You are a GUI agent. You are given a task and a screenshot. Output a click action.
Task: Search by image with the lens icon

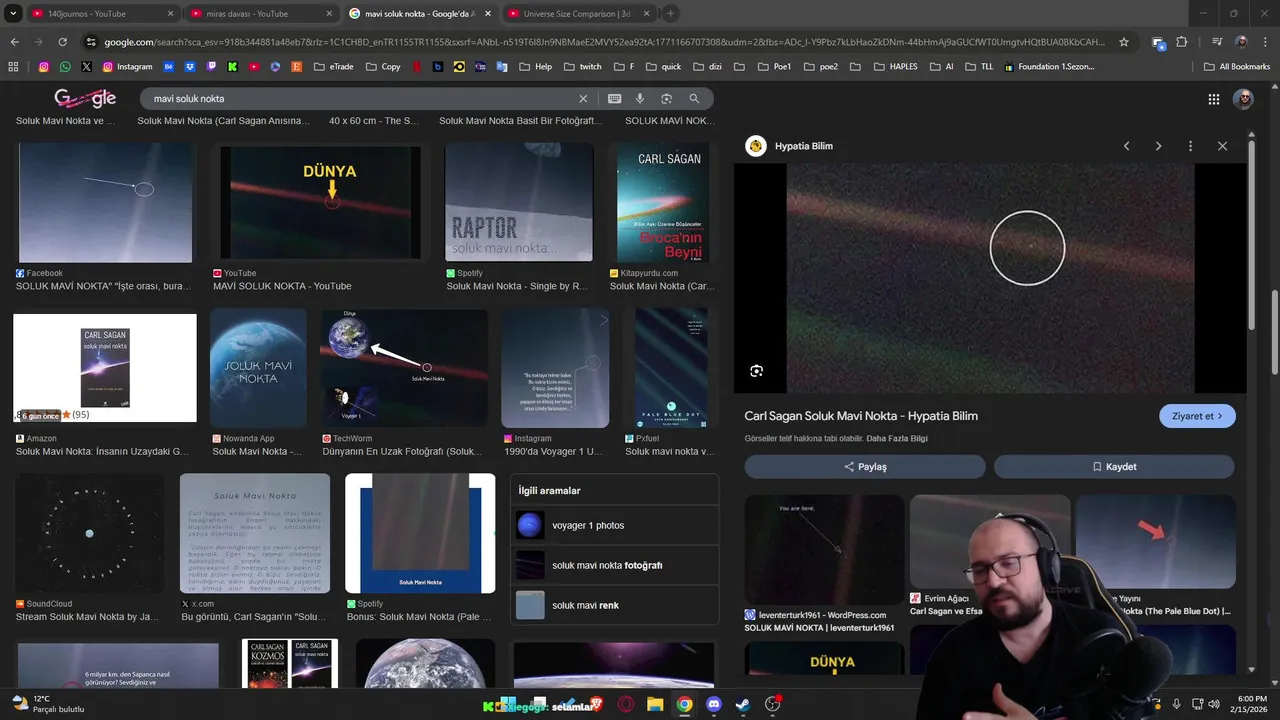[666, 99]
